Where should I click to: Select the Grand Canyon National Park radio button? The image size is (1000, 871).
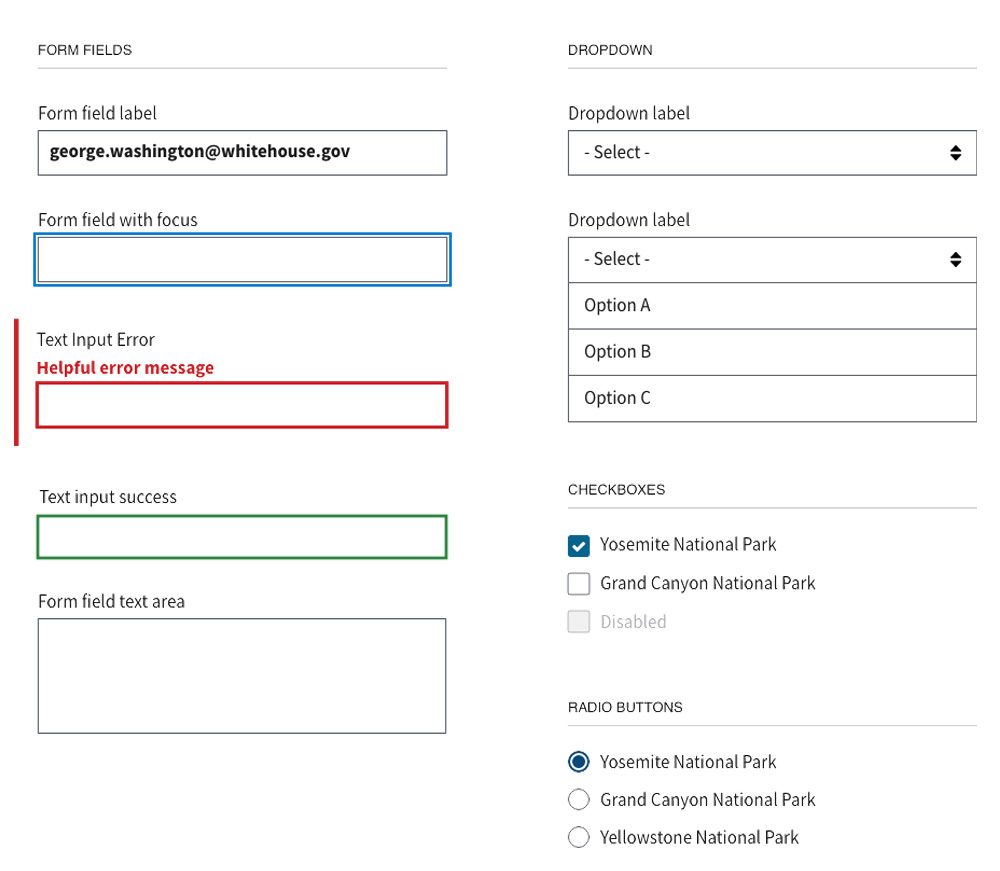[578, 799]
